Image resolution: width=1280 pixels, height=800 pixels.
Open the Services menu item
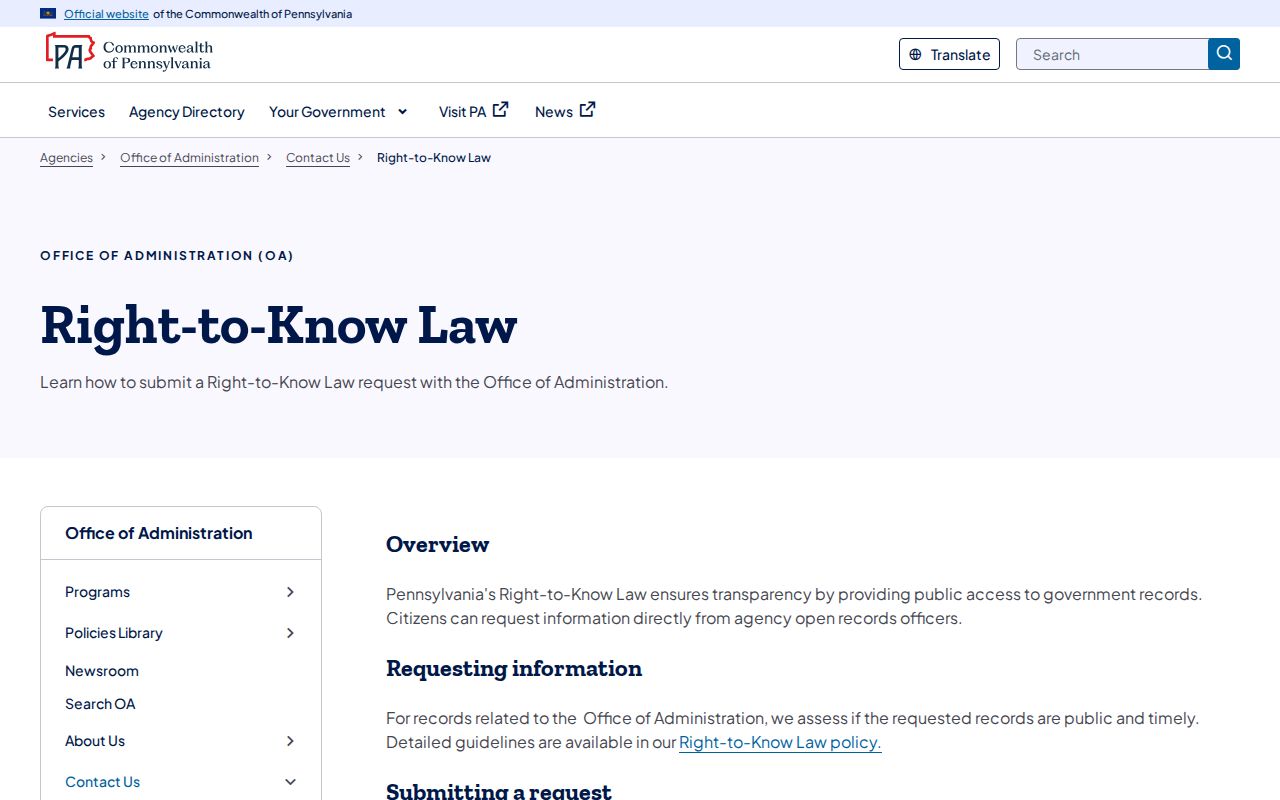[x=76, y=112]
